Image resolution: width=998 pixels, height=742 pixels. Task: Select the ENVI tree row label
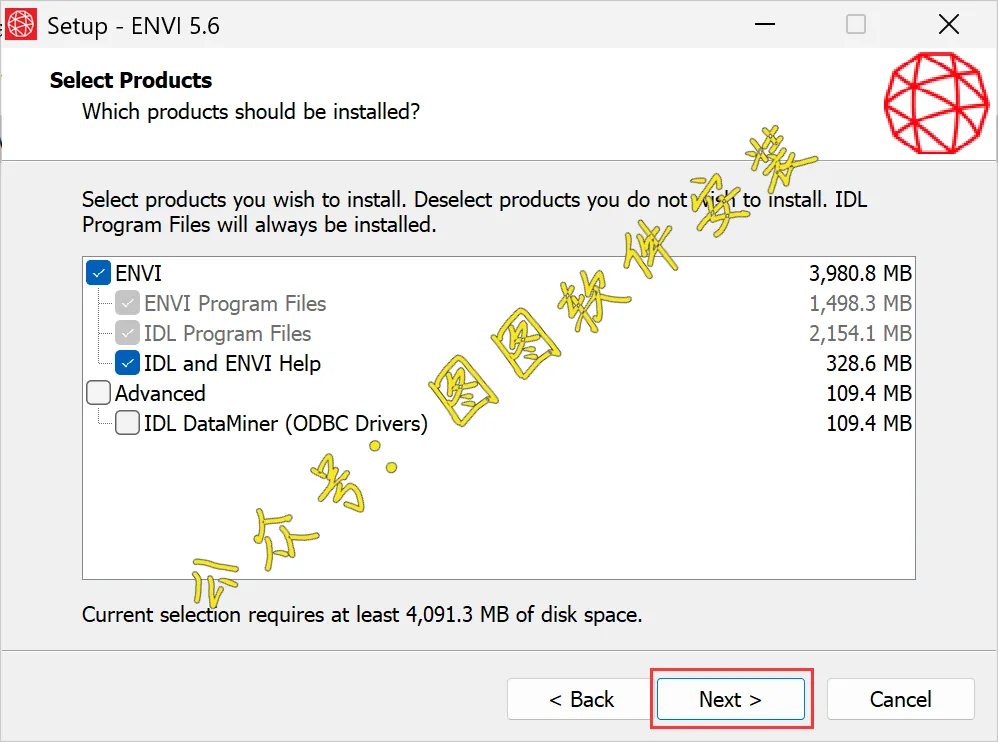click(x=138, y=273)
